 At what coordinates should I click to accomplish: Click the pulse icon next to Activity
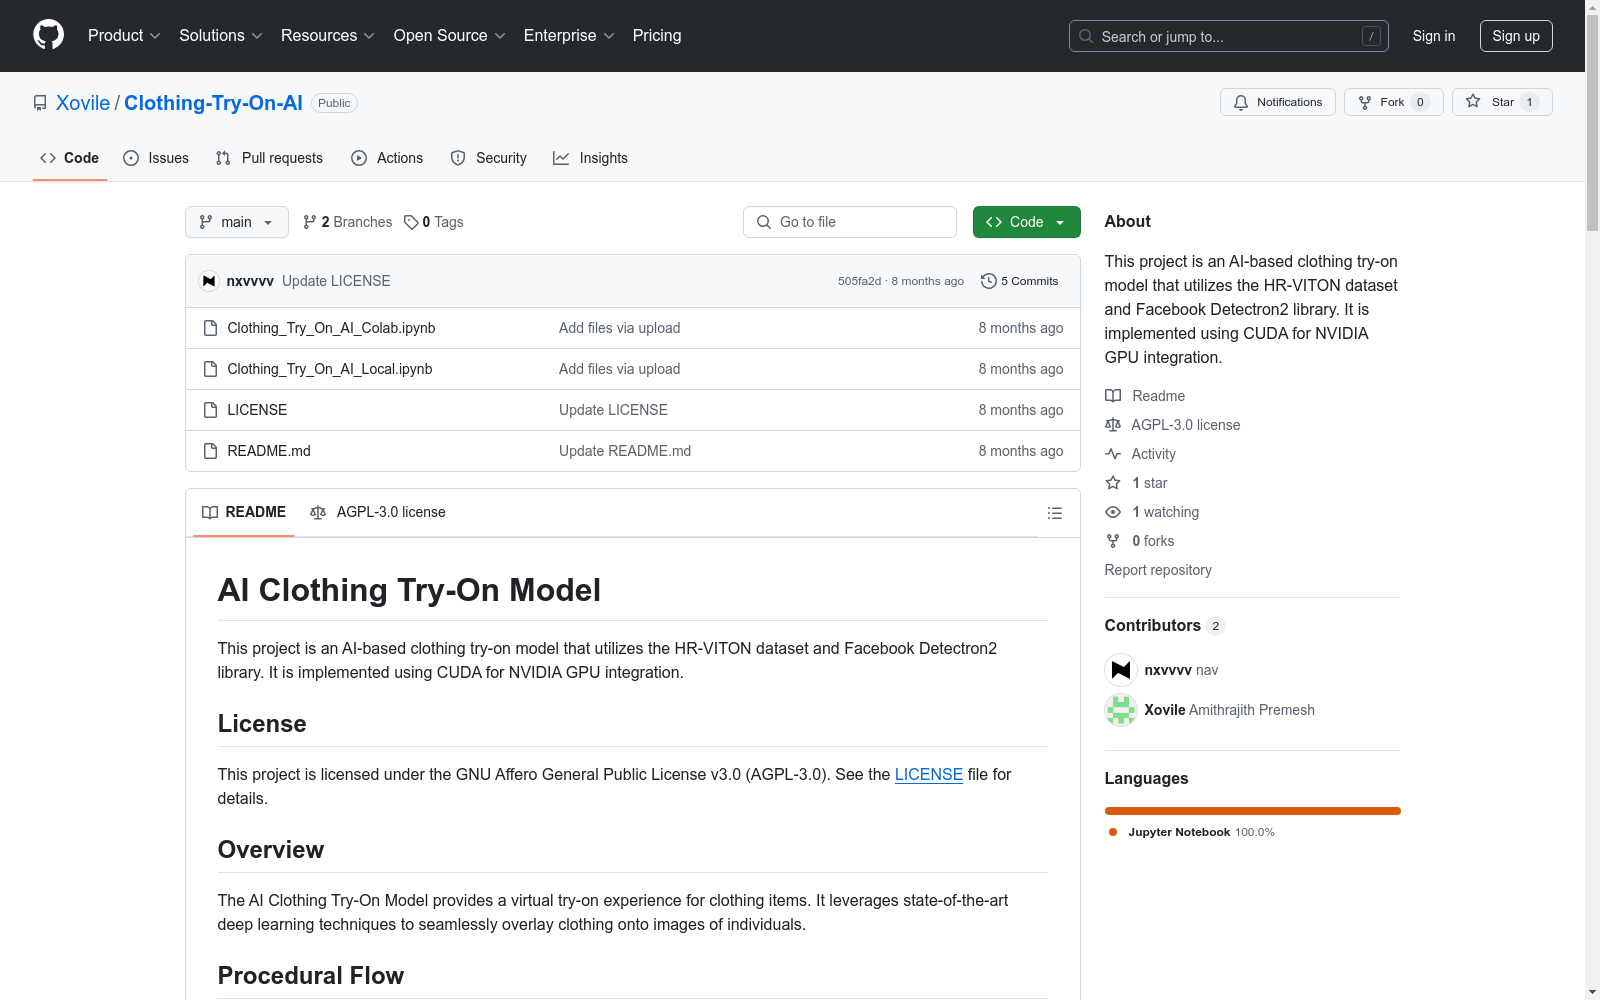point(1113,454)
